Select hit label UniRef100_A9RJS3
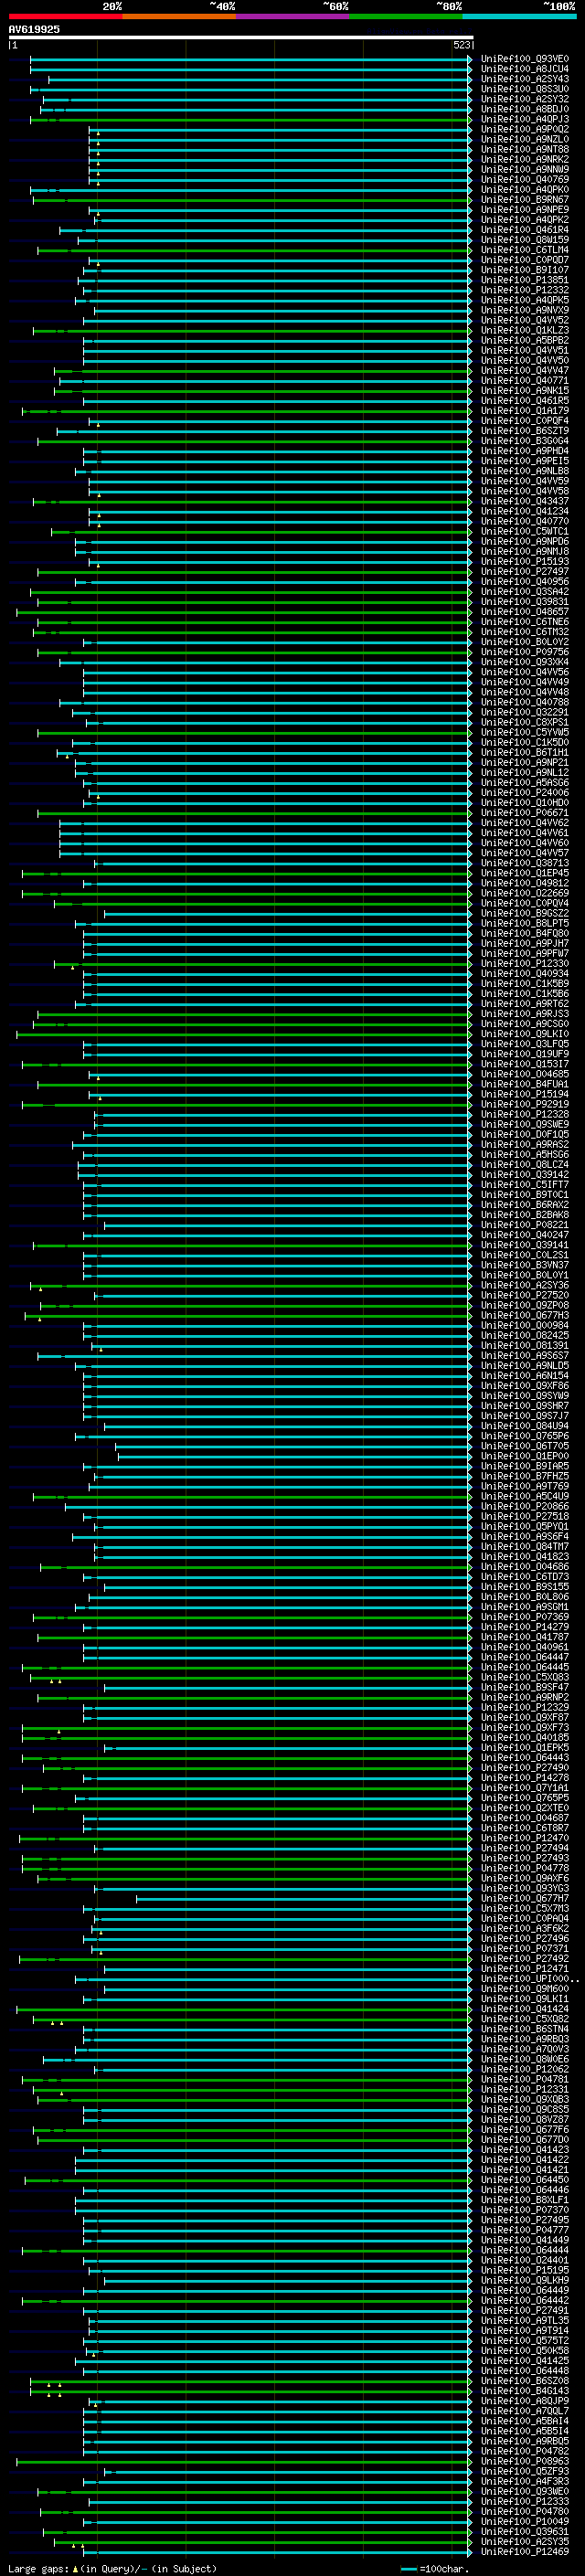 pos(525,1013)
